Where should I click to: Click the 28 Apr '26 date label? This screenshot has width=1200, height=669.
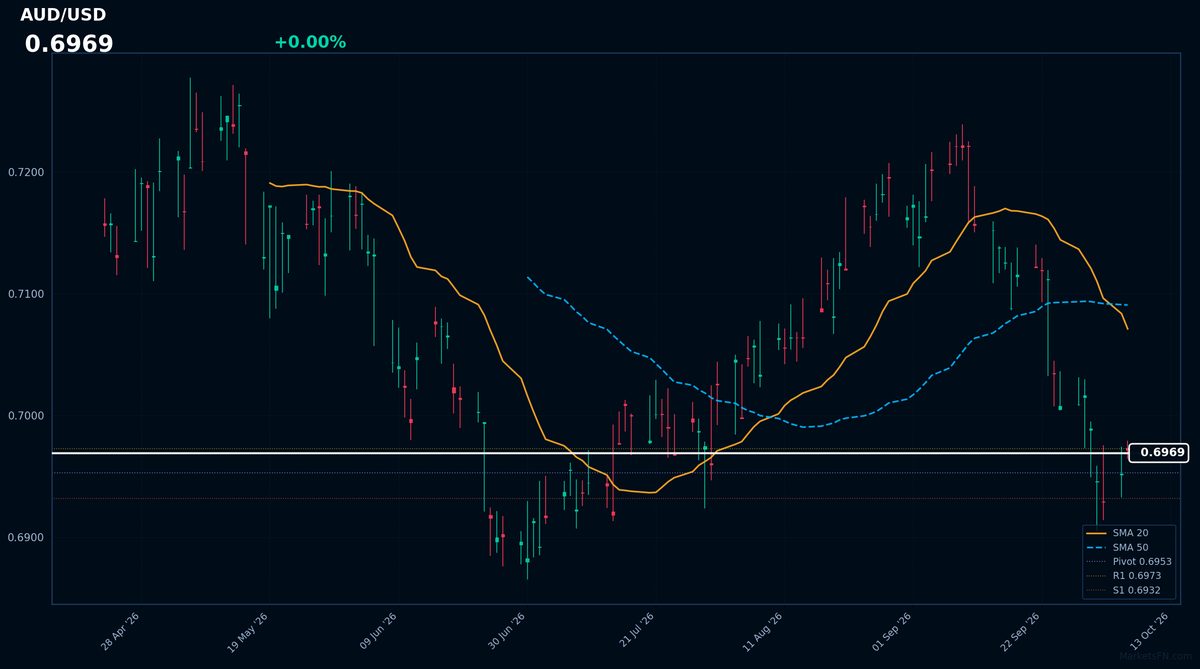[x=120, y=631]
